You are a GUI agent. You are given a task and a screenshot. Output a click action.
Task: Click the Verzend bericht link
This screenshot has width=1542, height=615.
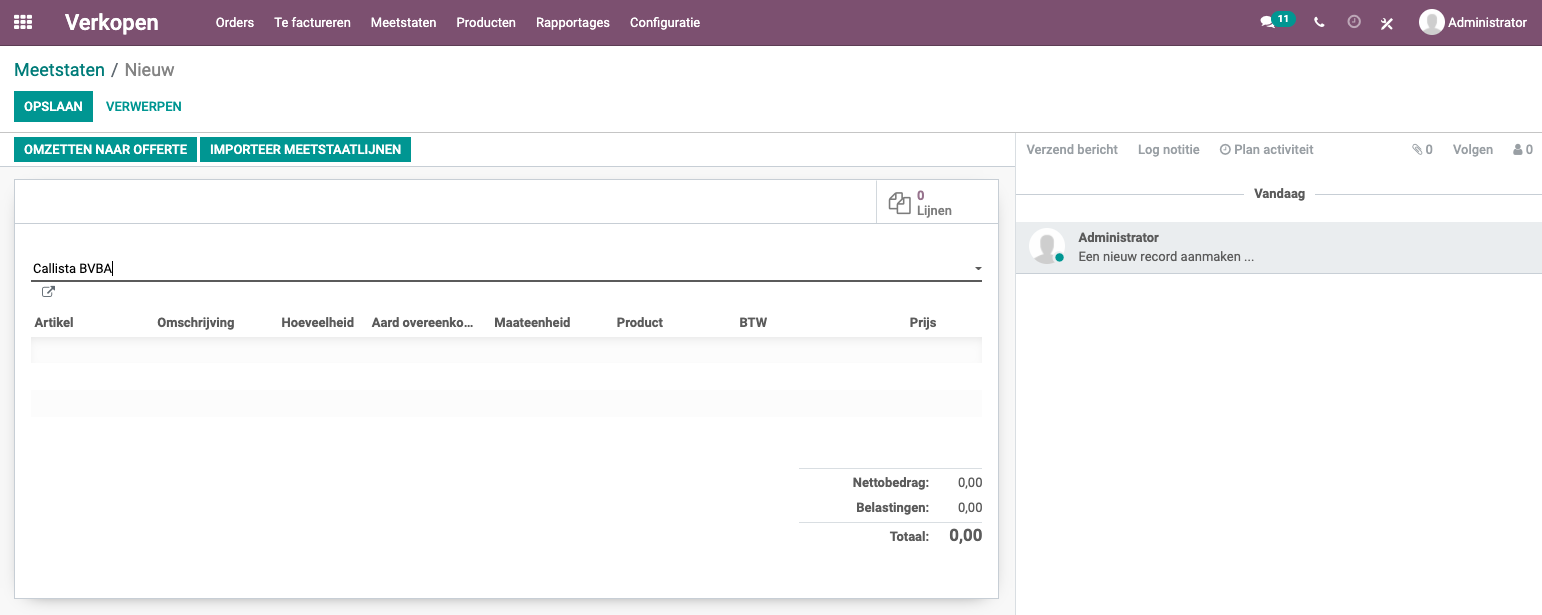coord(1072,150)
